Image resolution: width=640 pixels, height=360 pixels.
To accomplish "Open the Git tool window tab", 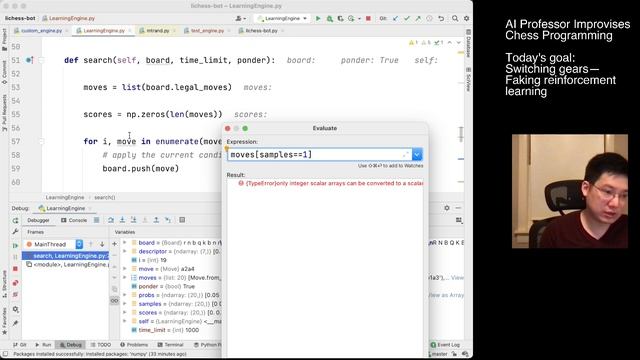I will pos(20,345).
